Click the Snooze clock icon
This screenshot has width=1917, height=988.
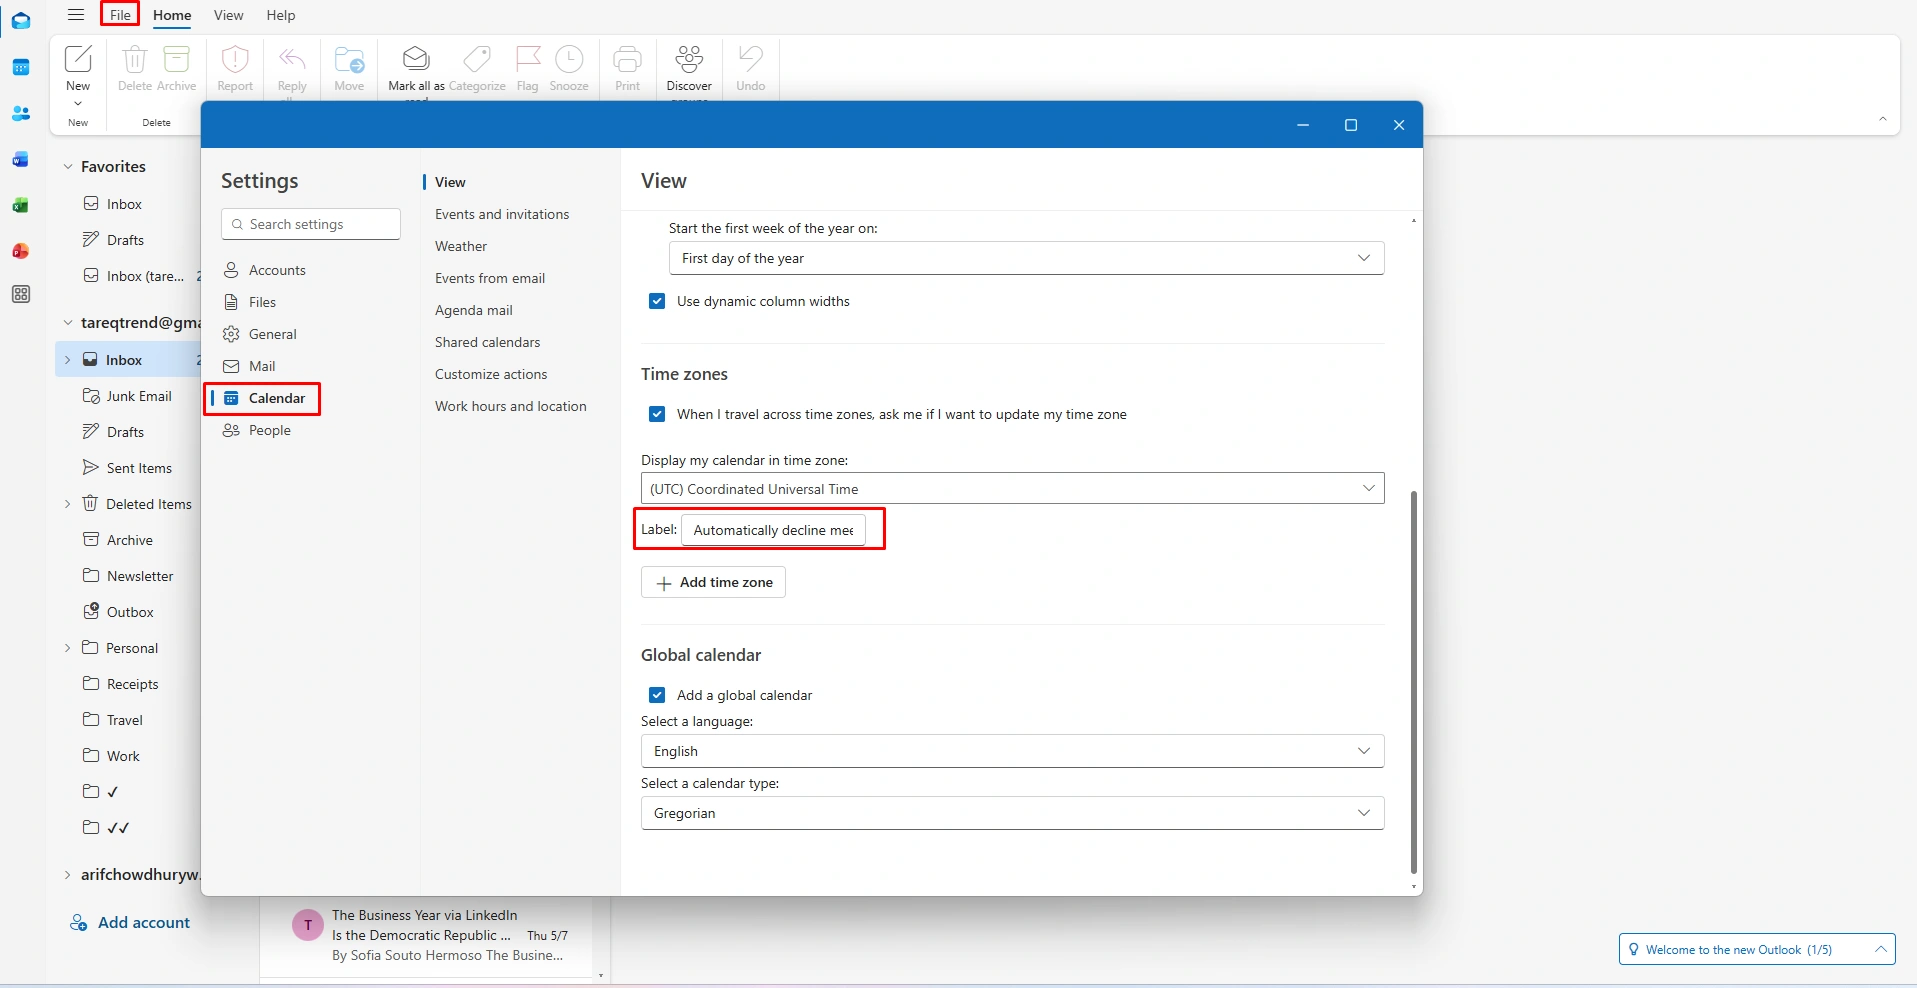569,59
